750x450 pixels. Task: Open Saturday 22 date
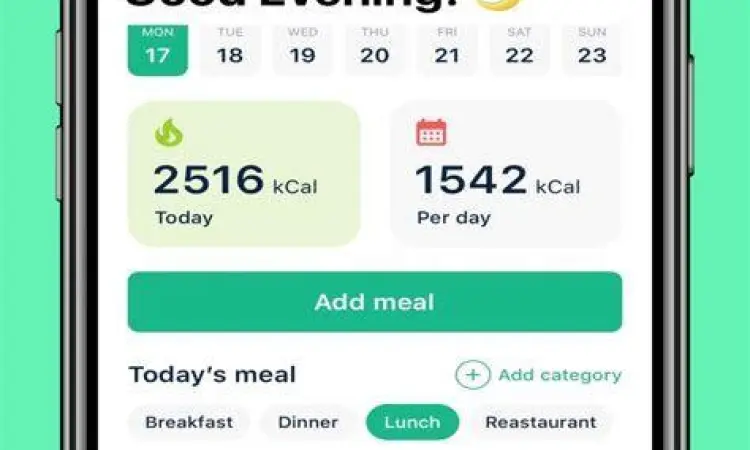[x=520, y=47]
